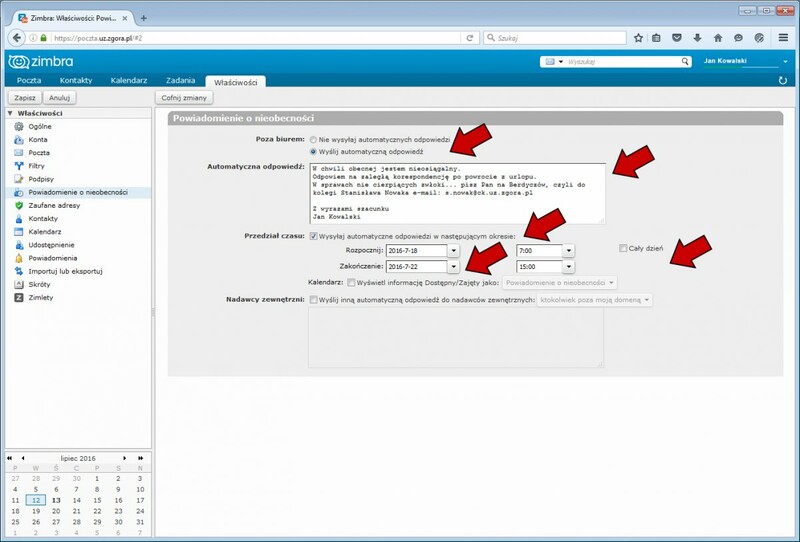Open the 15:00 end time dropdown
This screenshot has height=542, width=800.
568,267
